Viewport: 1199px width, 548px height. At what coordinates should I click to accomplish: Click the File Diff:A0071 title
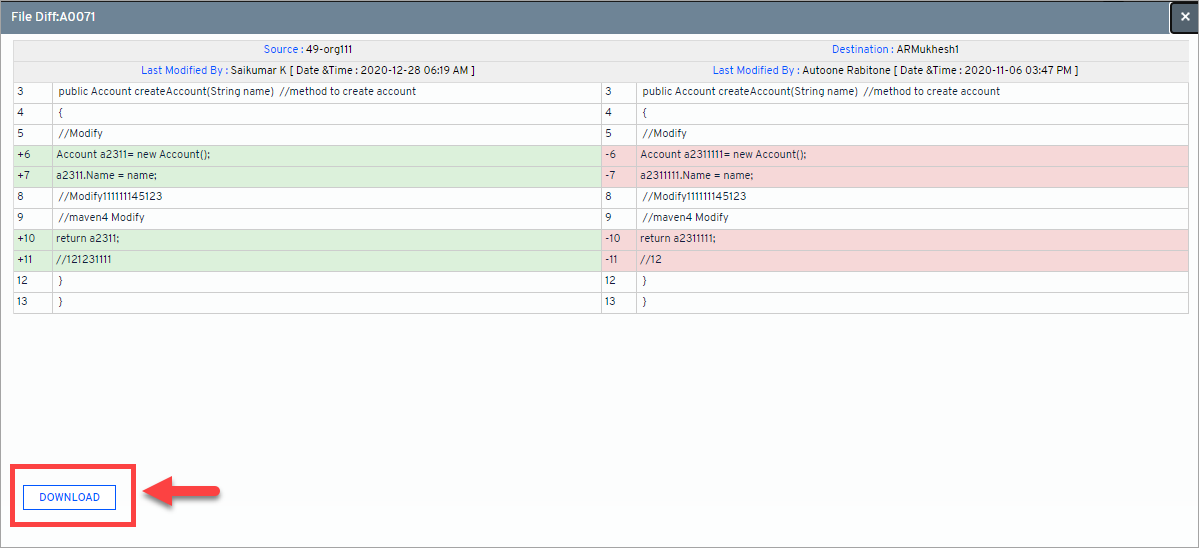coord(53,17)
